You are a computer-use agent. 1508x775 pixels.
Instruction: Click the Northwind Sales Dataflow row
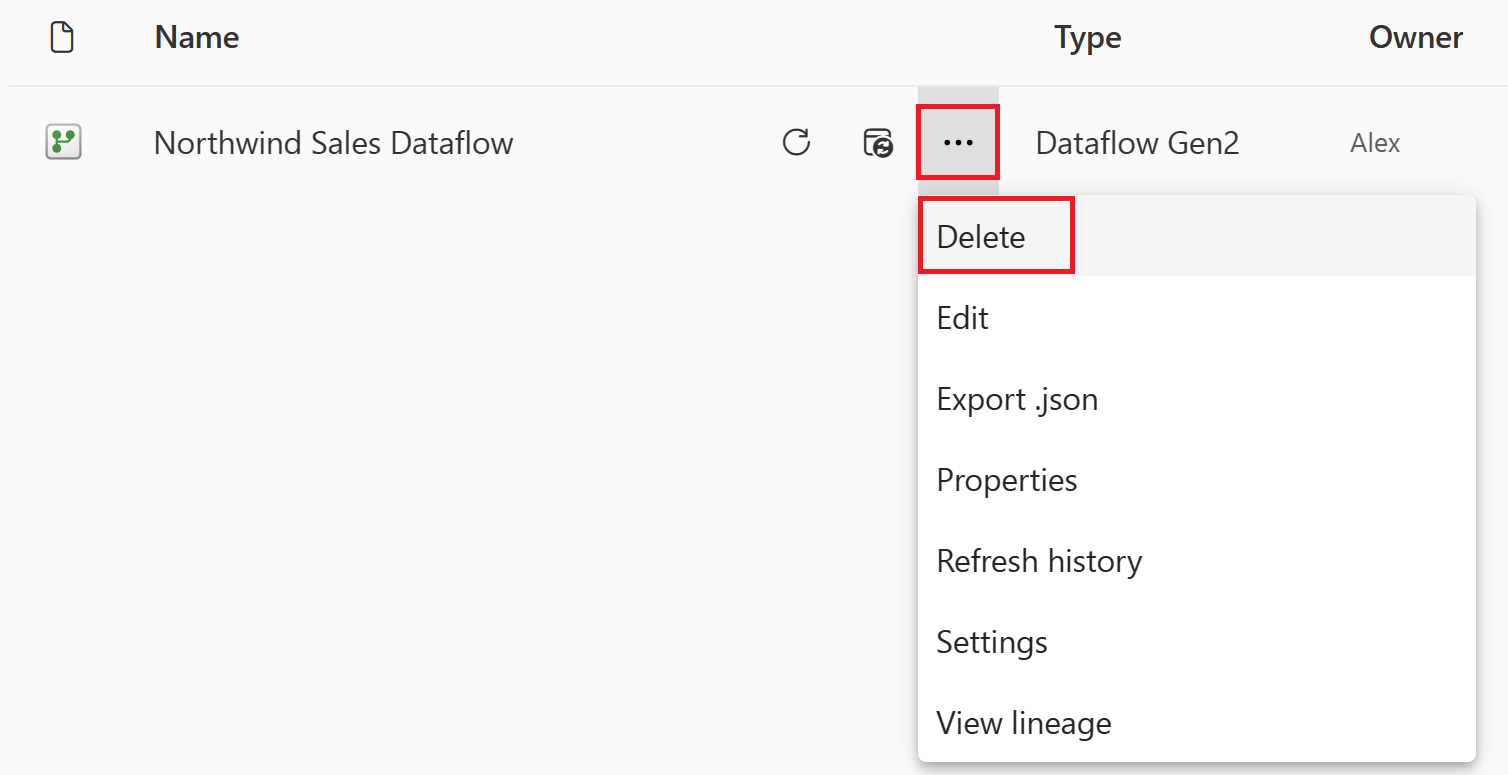(400, 142)
